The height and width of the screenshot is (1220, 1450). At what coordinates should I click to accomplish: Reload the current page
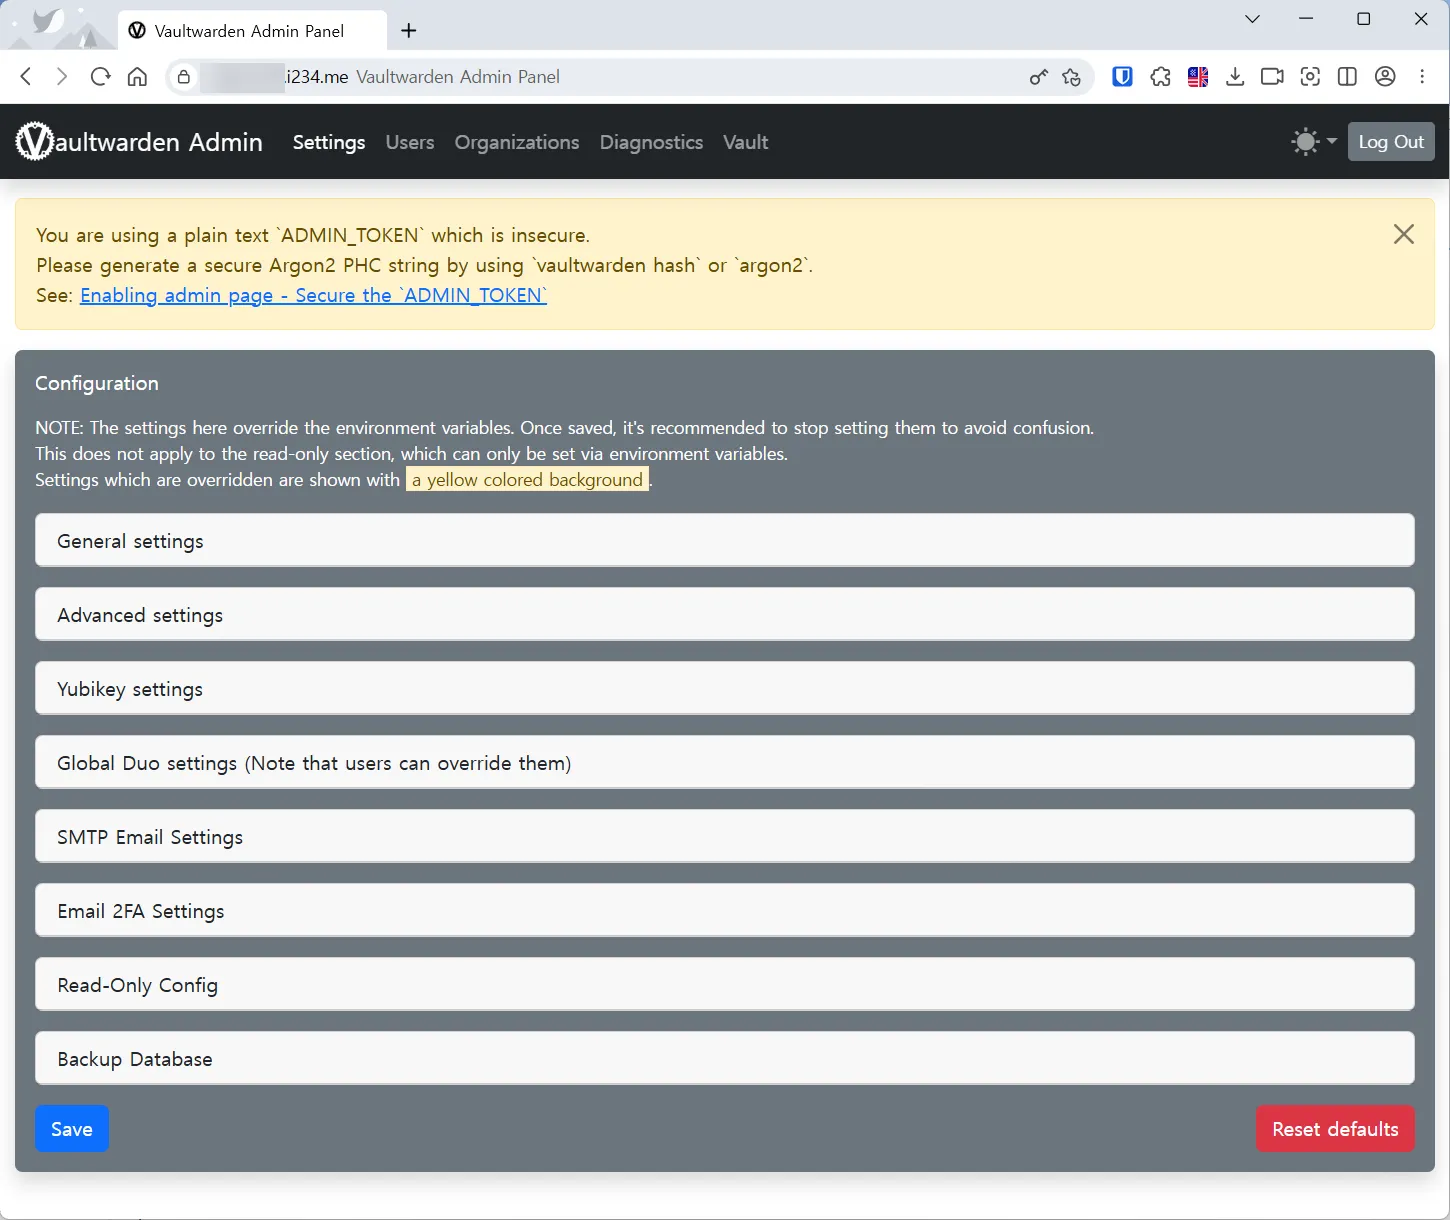100,77
